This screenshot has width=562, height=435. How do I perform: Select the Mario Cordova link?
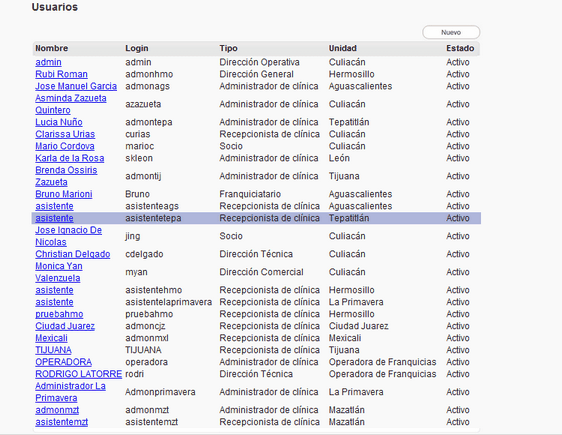65,146
